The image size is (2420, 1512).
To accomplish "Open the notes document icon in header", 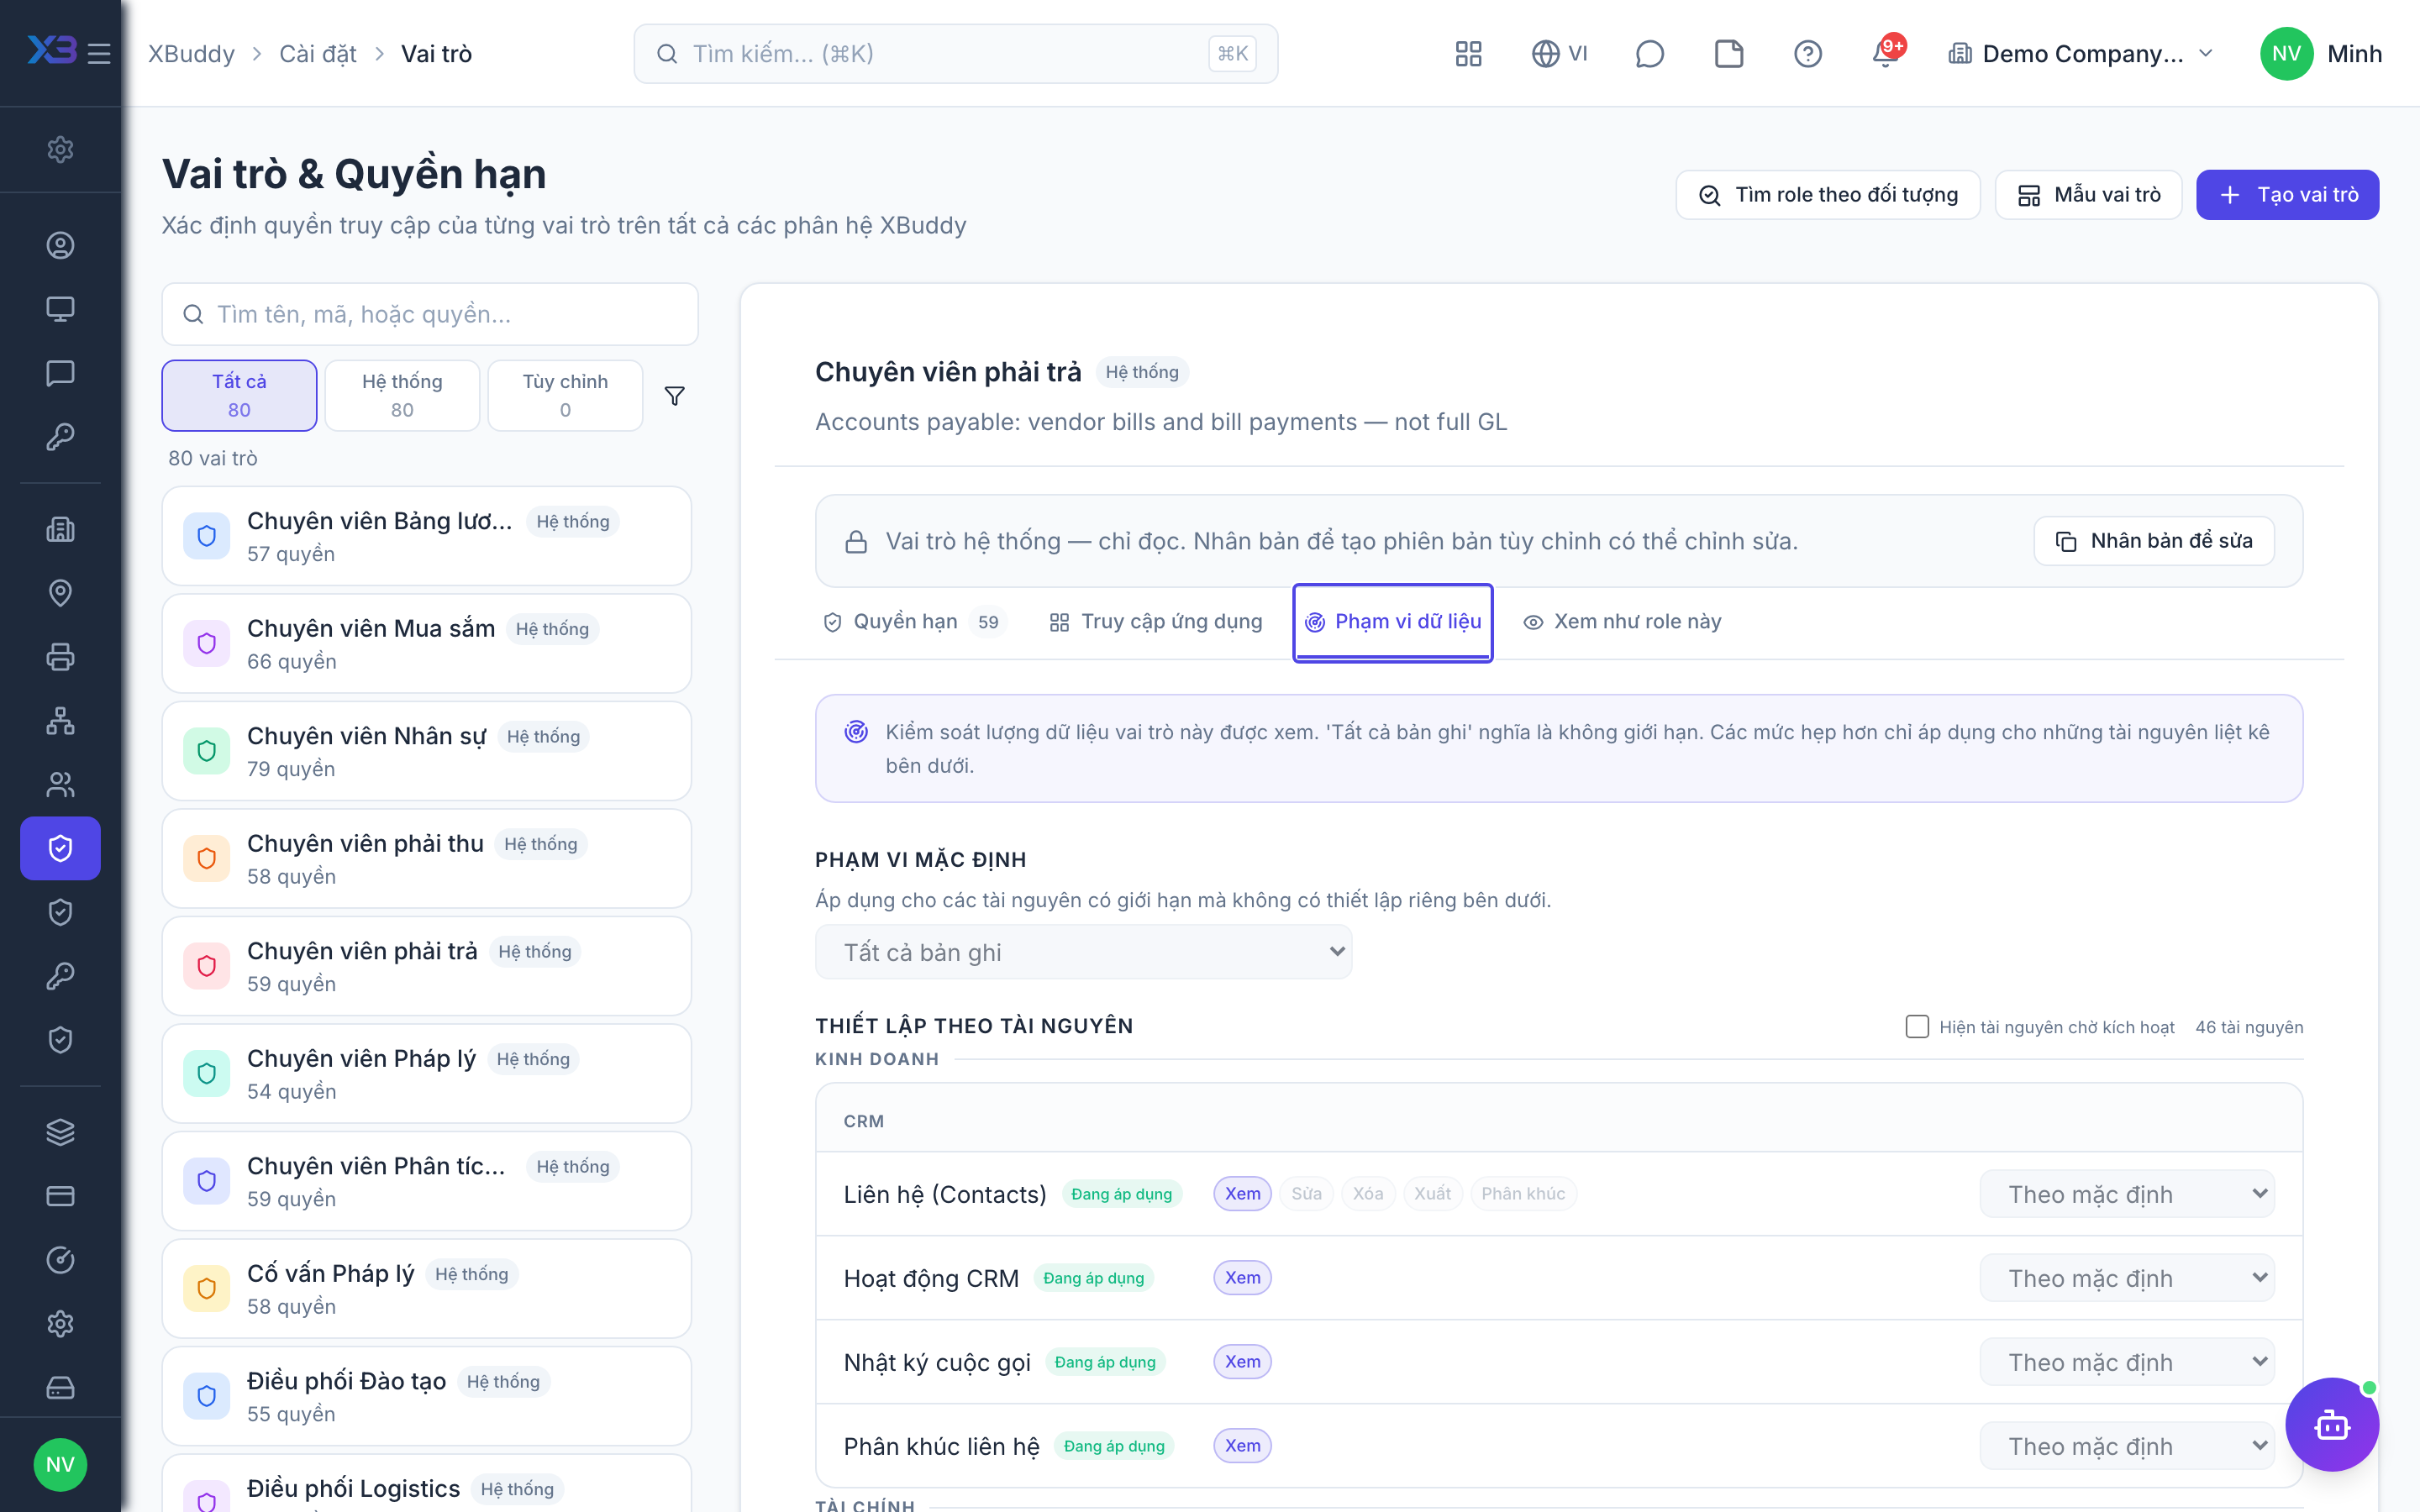I will pos(1729,54).
